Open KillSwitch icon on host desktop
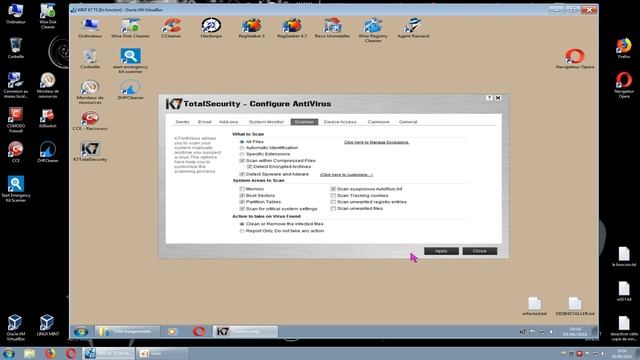 tap(47, 118)
